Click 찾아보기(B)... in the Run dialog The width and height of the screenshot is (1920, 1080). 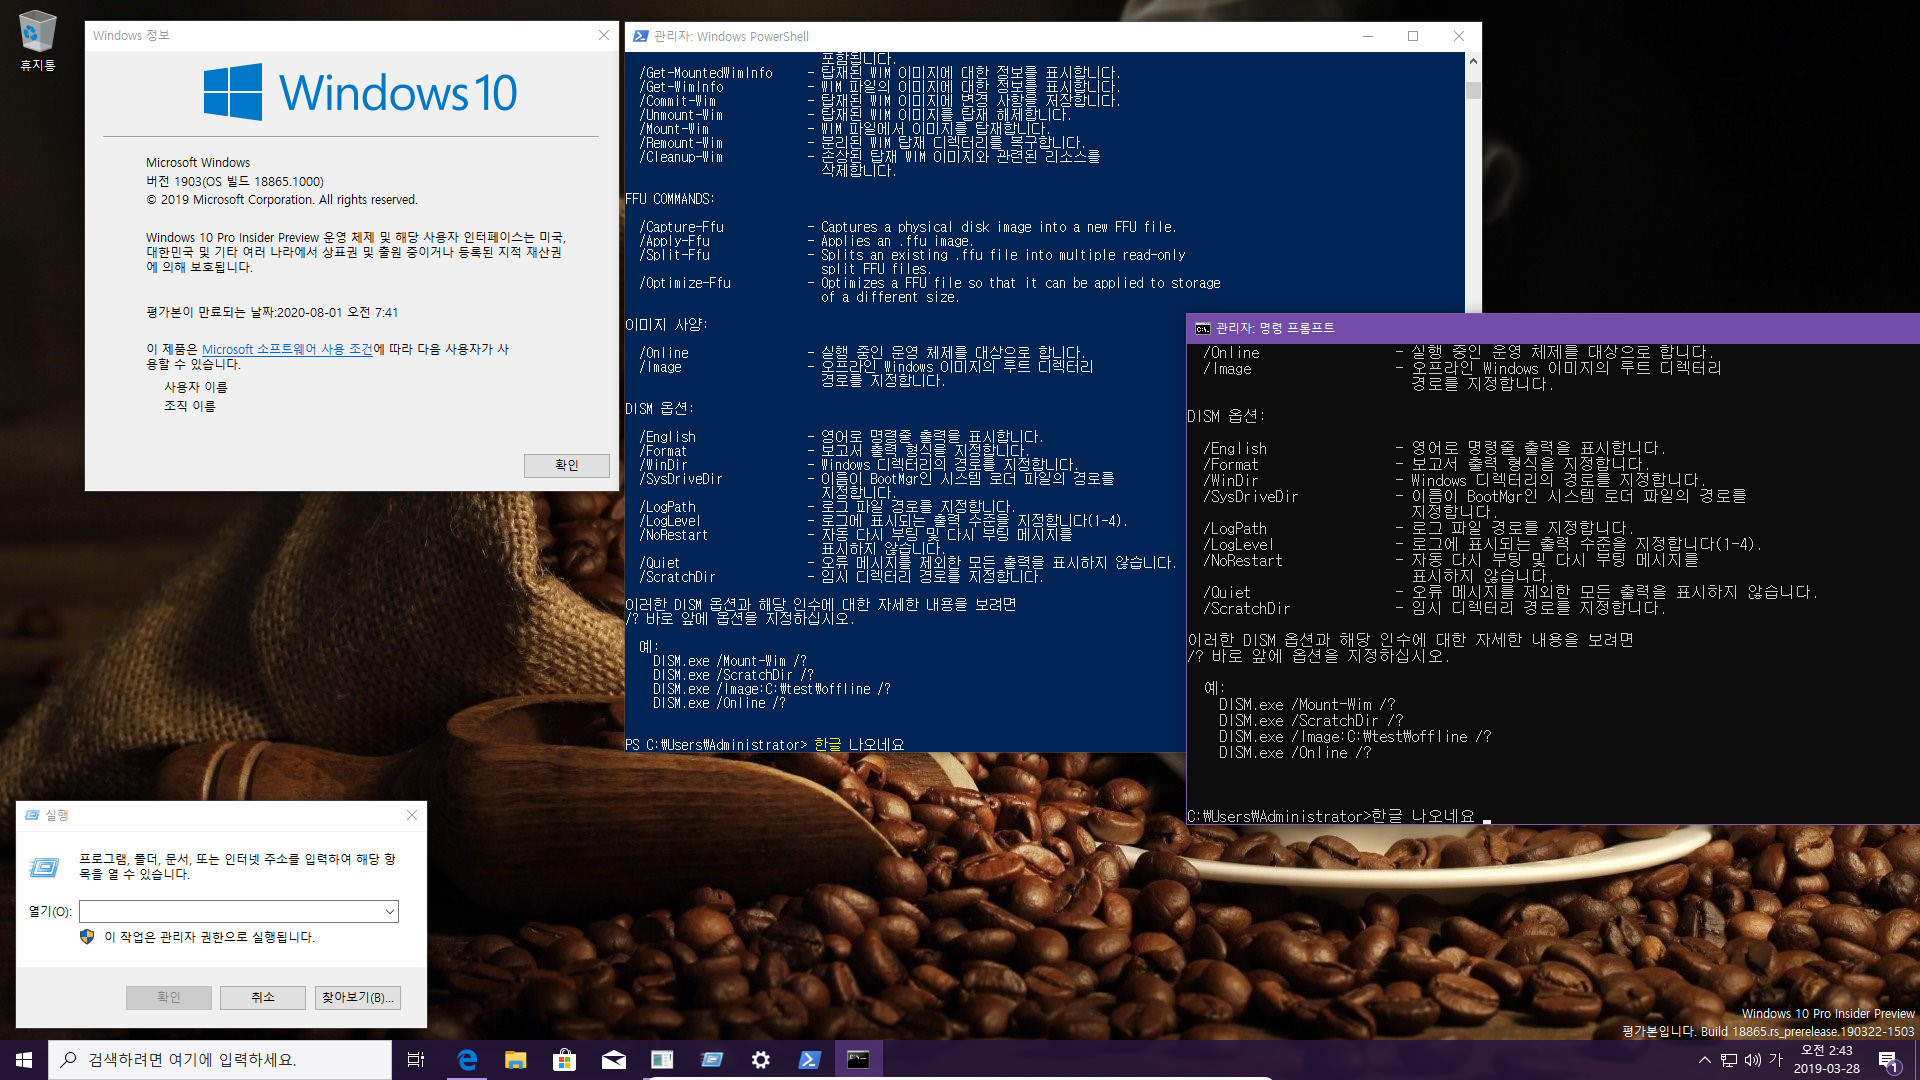[358, 997]
